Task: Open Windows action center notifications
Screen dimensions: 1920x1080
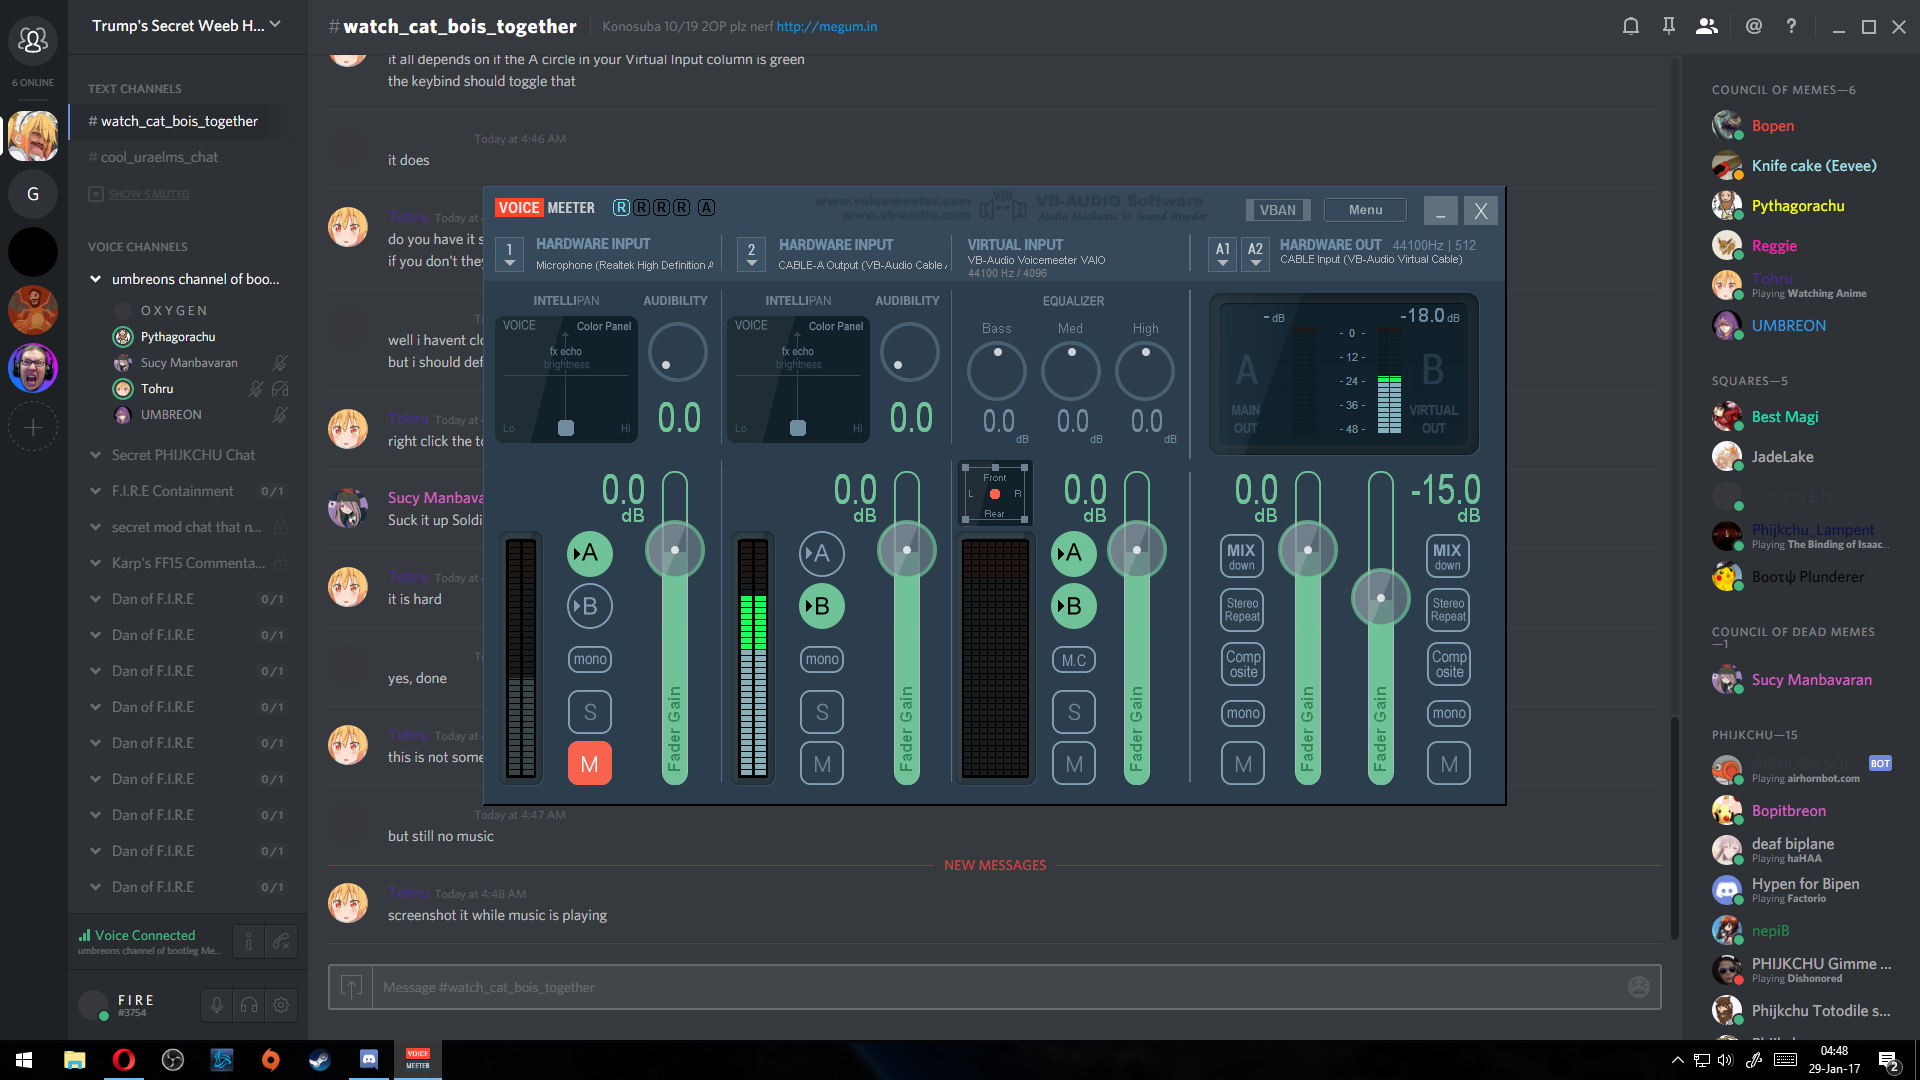Action: 1888,1061
